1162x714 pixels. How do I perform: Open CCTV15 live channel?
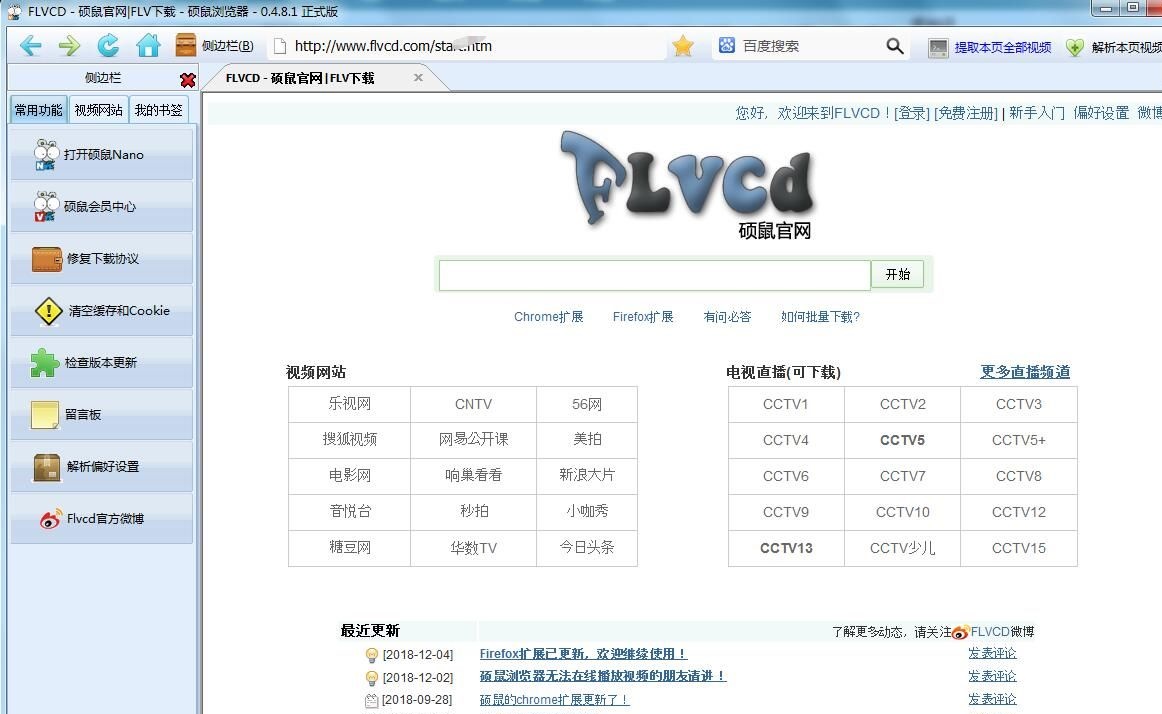point(1018,548)
